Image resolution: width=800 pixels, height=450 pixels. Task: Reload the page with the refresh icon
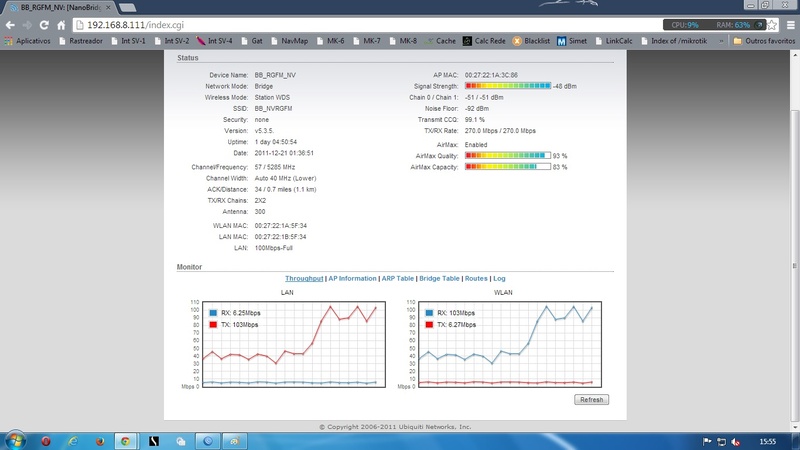tap(44, 25)
